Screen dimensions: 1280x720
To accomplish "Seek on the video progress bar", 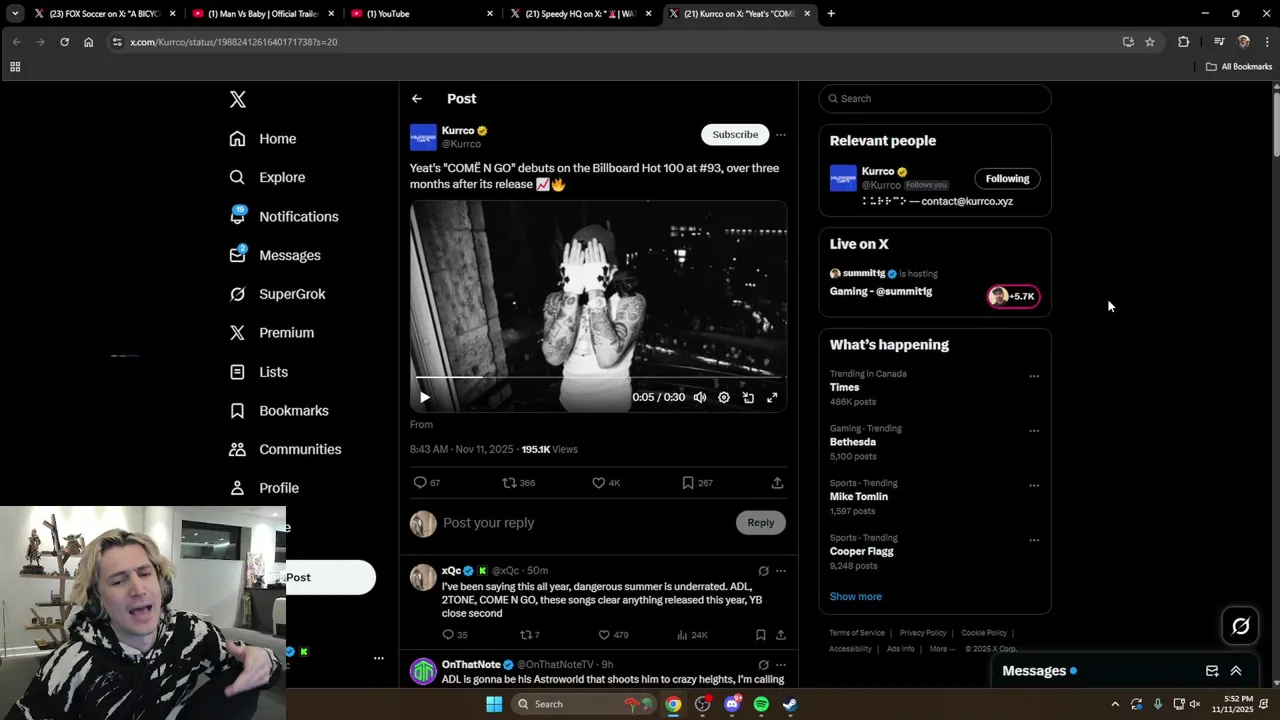I will coord(598,377).
